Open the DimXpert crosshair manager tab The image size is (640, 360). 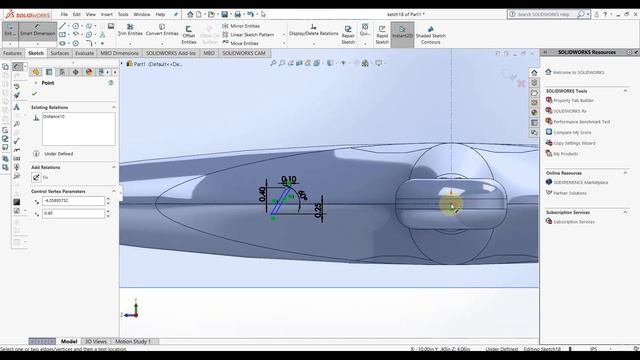coord(76,72)
